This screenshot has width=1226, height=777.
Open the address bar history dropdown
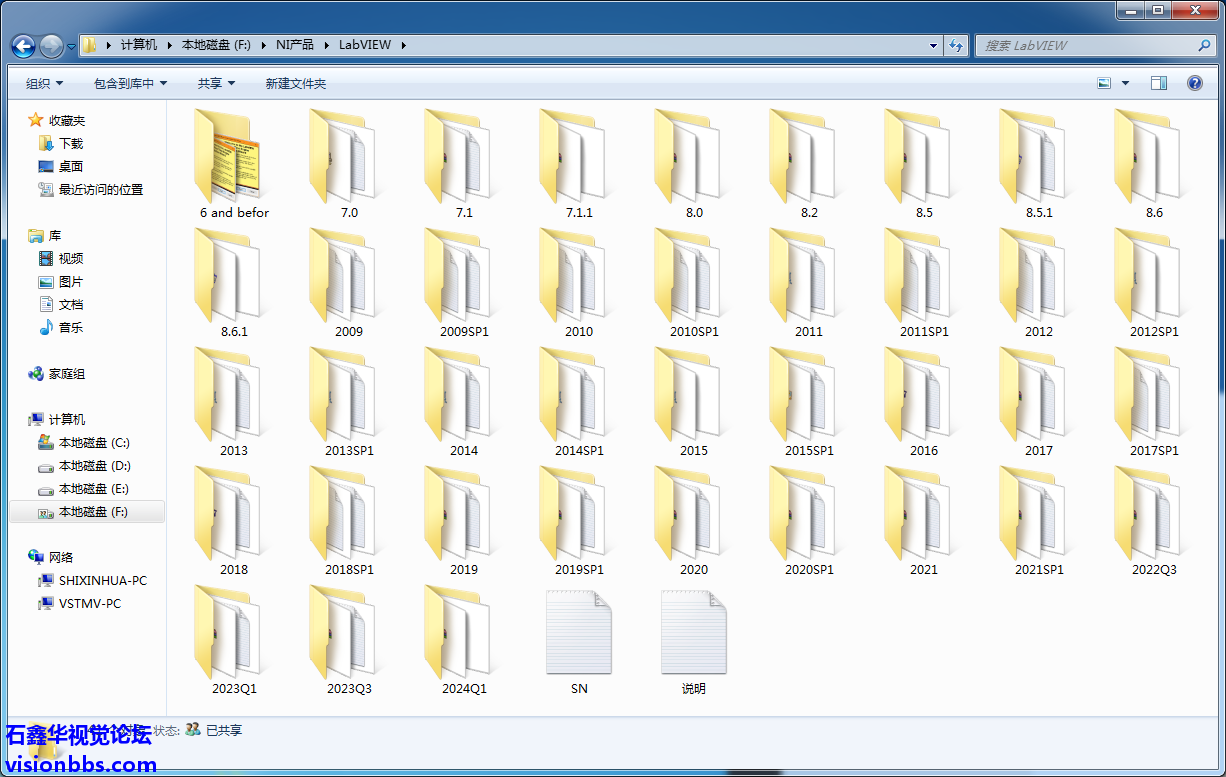tap(933, 46)
